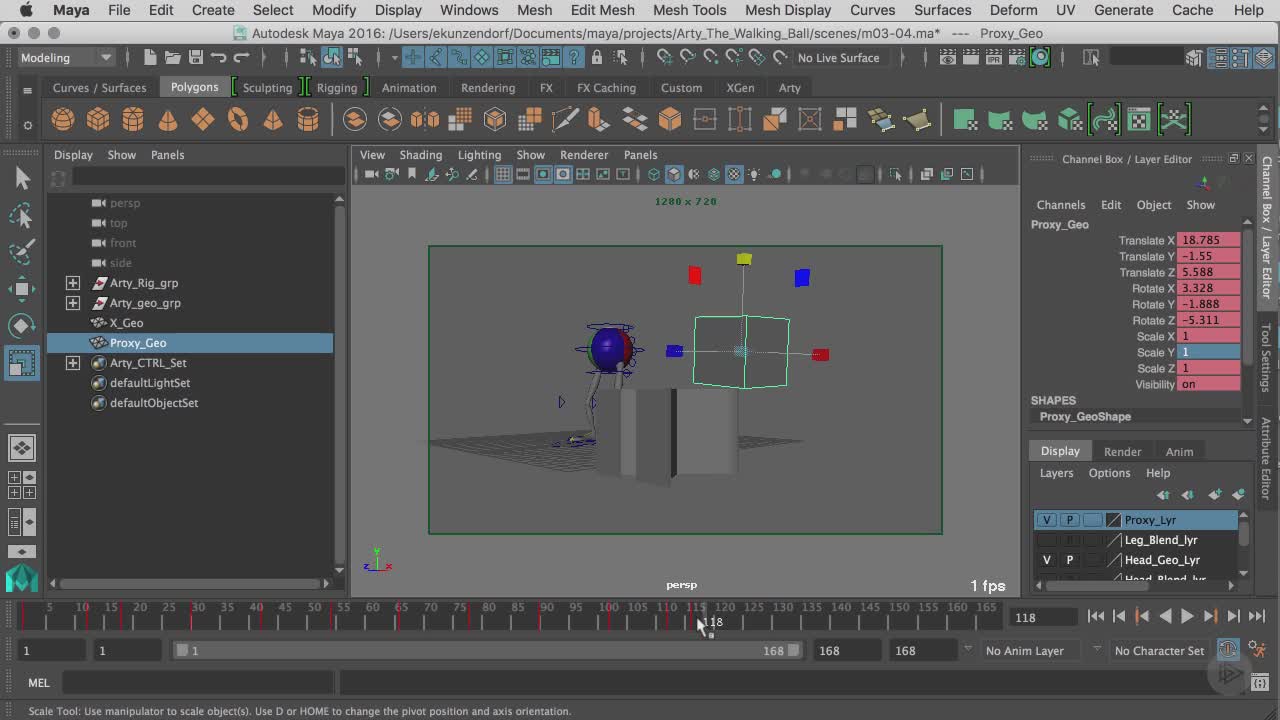Open the layer editor Options menu
The width and height of the screenshot is (1280, 720).
(x=1109, y=473)
